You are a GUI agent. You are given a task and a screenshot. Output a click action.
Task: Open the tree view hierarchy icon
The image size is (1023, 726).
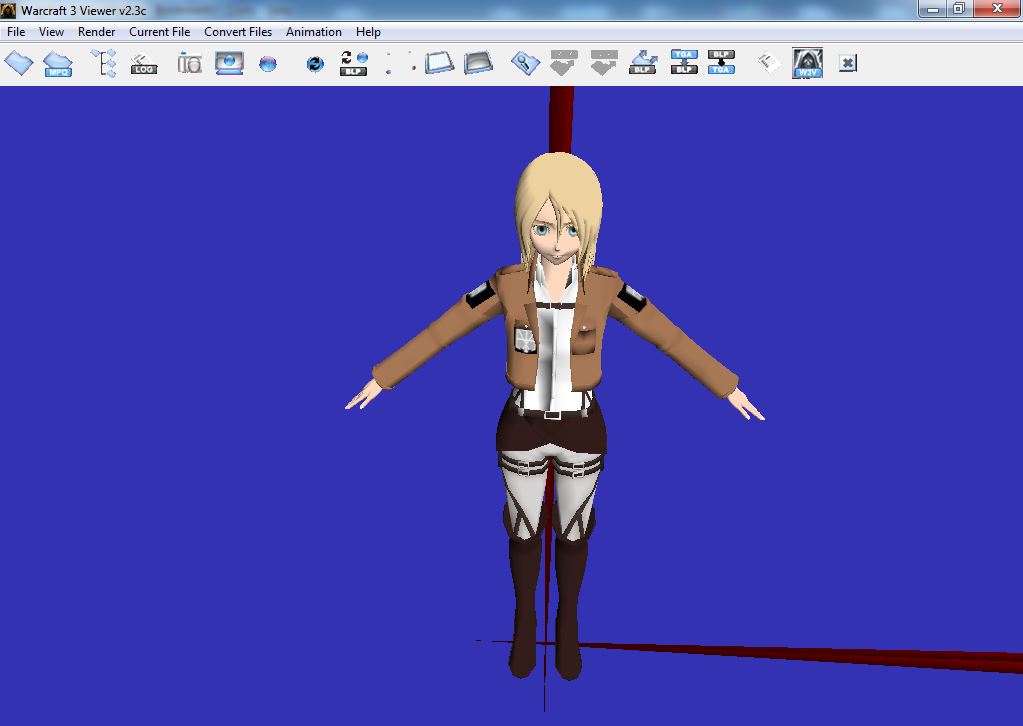pyautogui.click(x=104, y=63)
